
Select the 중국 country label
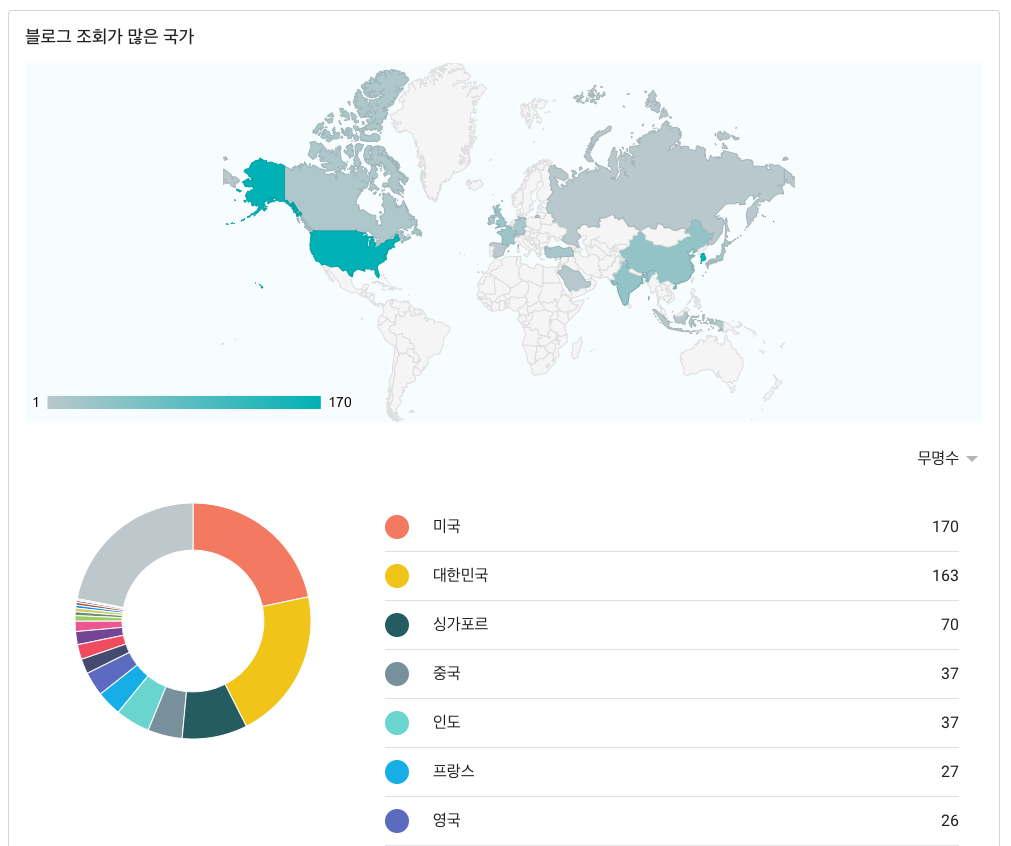[446, 673]
